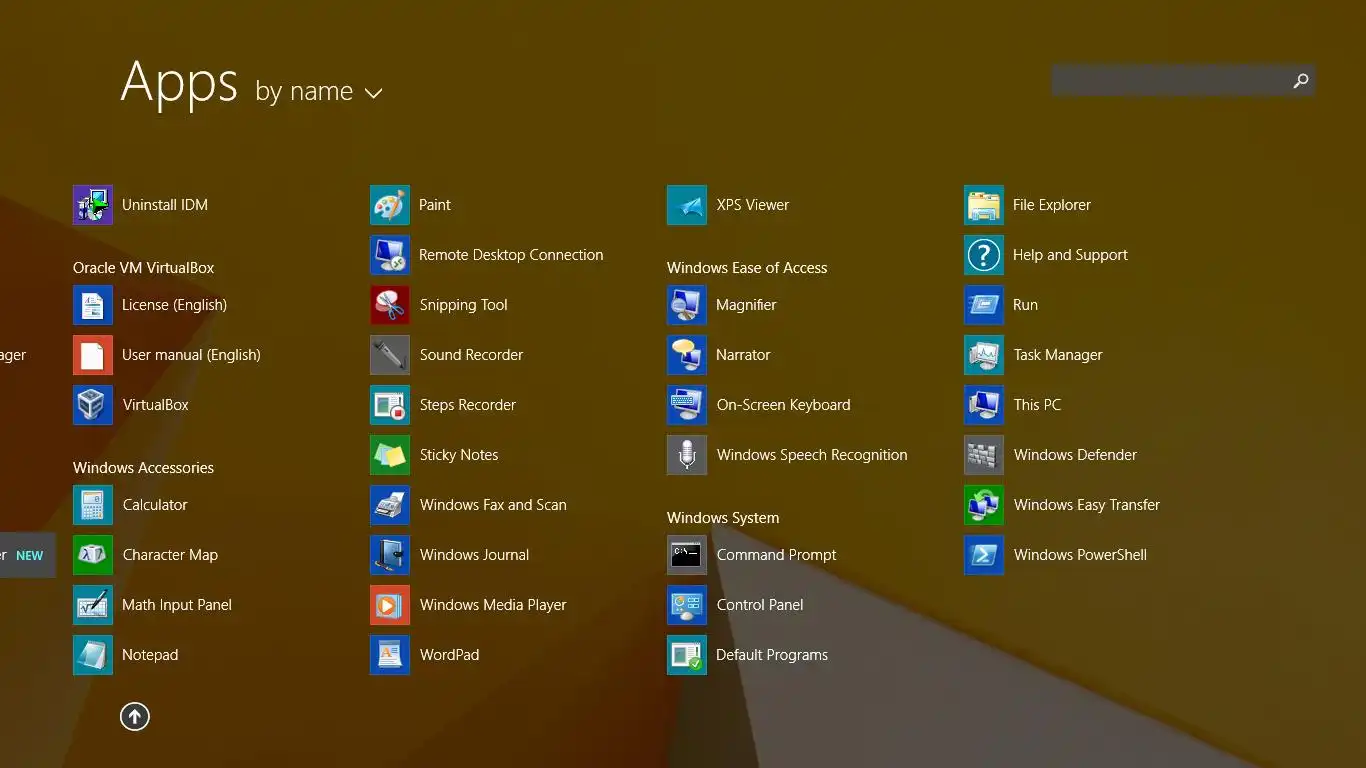The height and width of the screenshot is (768, 1366).
Task: Go back to Start with up arrow
Action: click(x=135, y=716)
